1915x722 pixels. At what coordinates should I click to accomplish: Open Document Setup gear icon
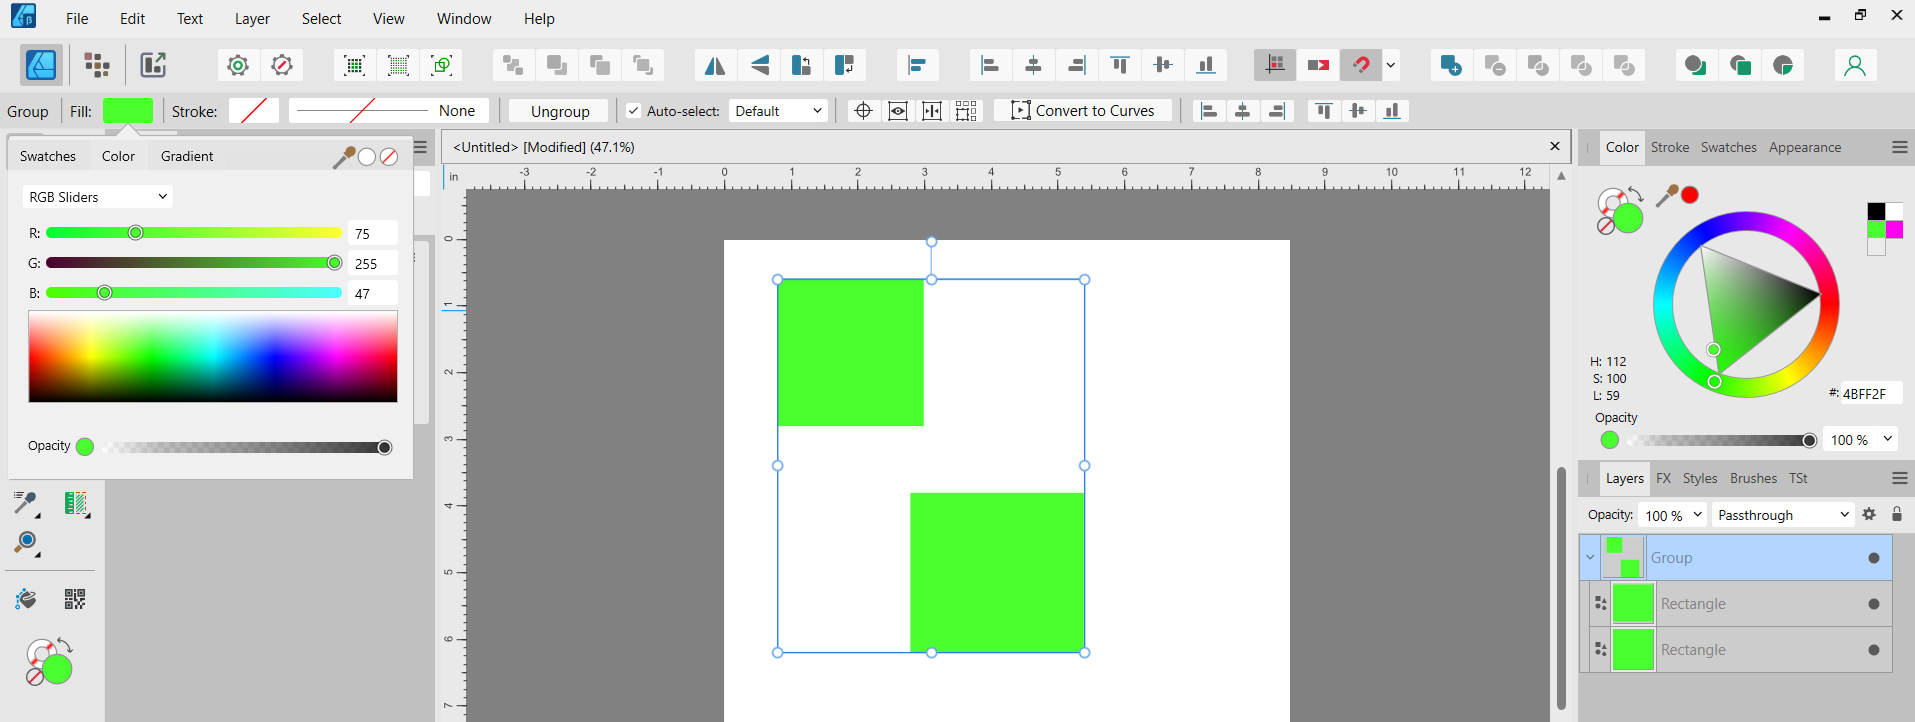pyautogui.click(x=238, y=65)
